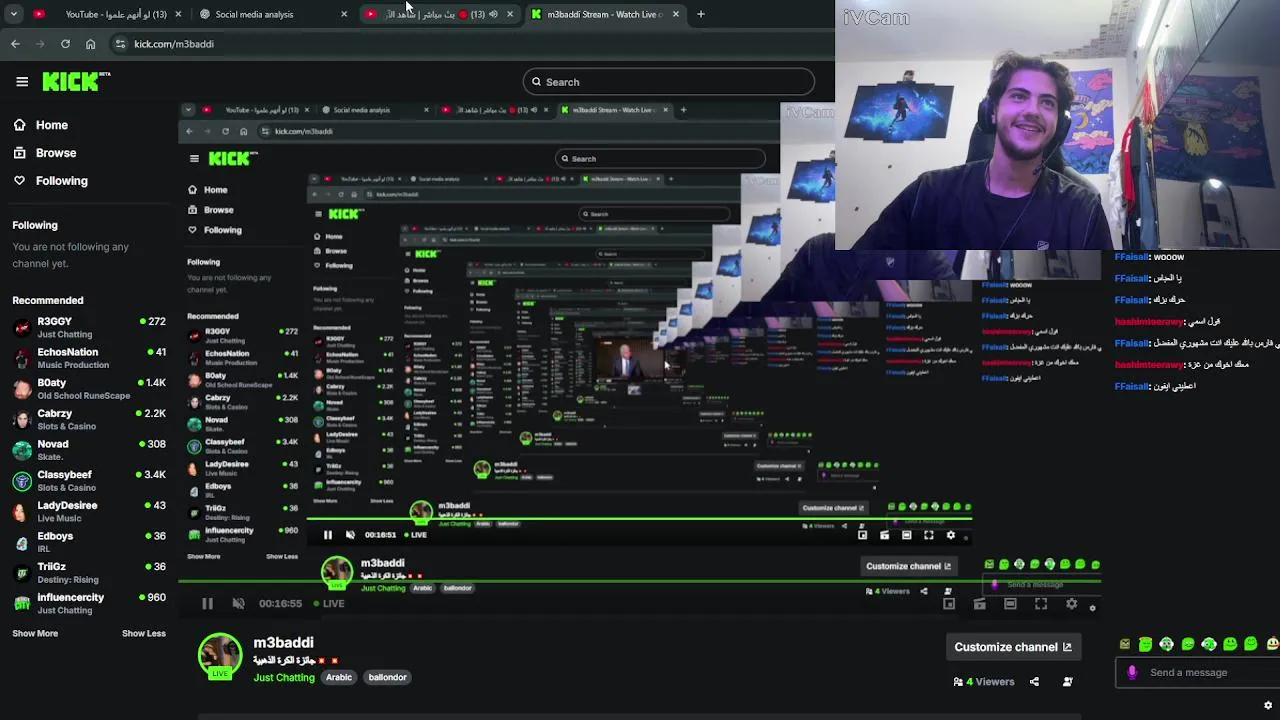
Task: Click the Arabic tag
Action: (339, 677)
